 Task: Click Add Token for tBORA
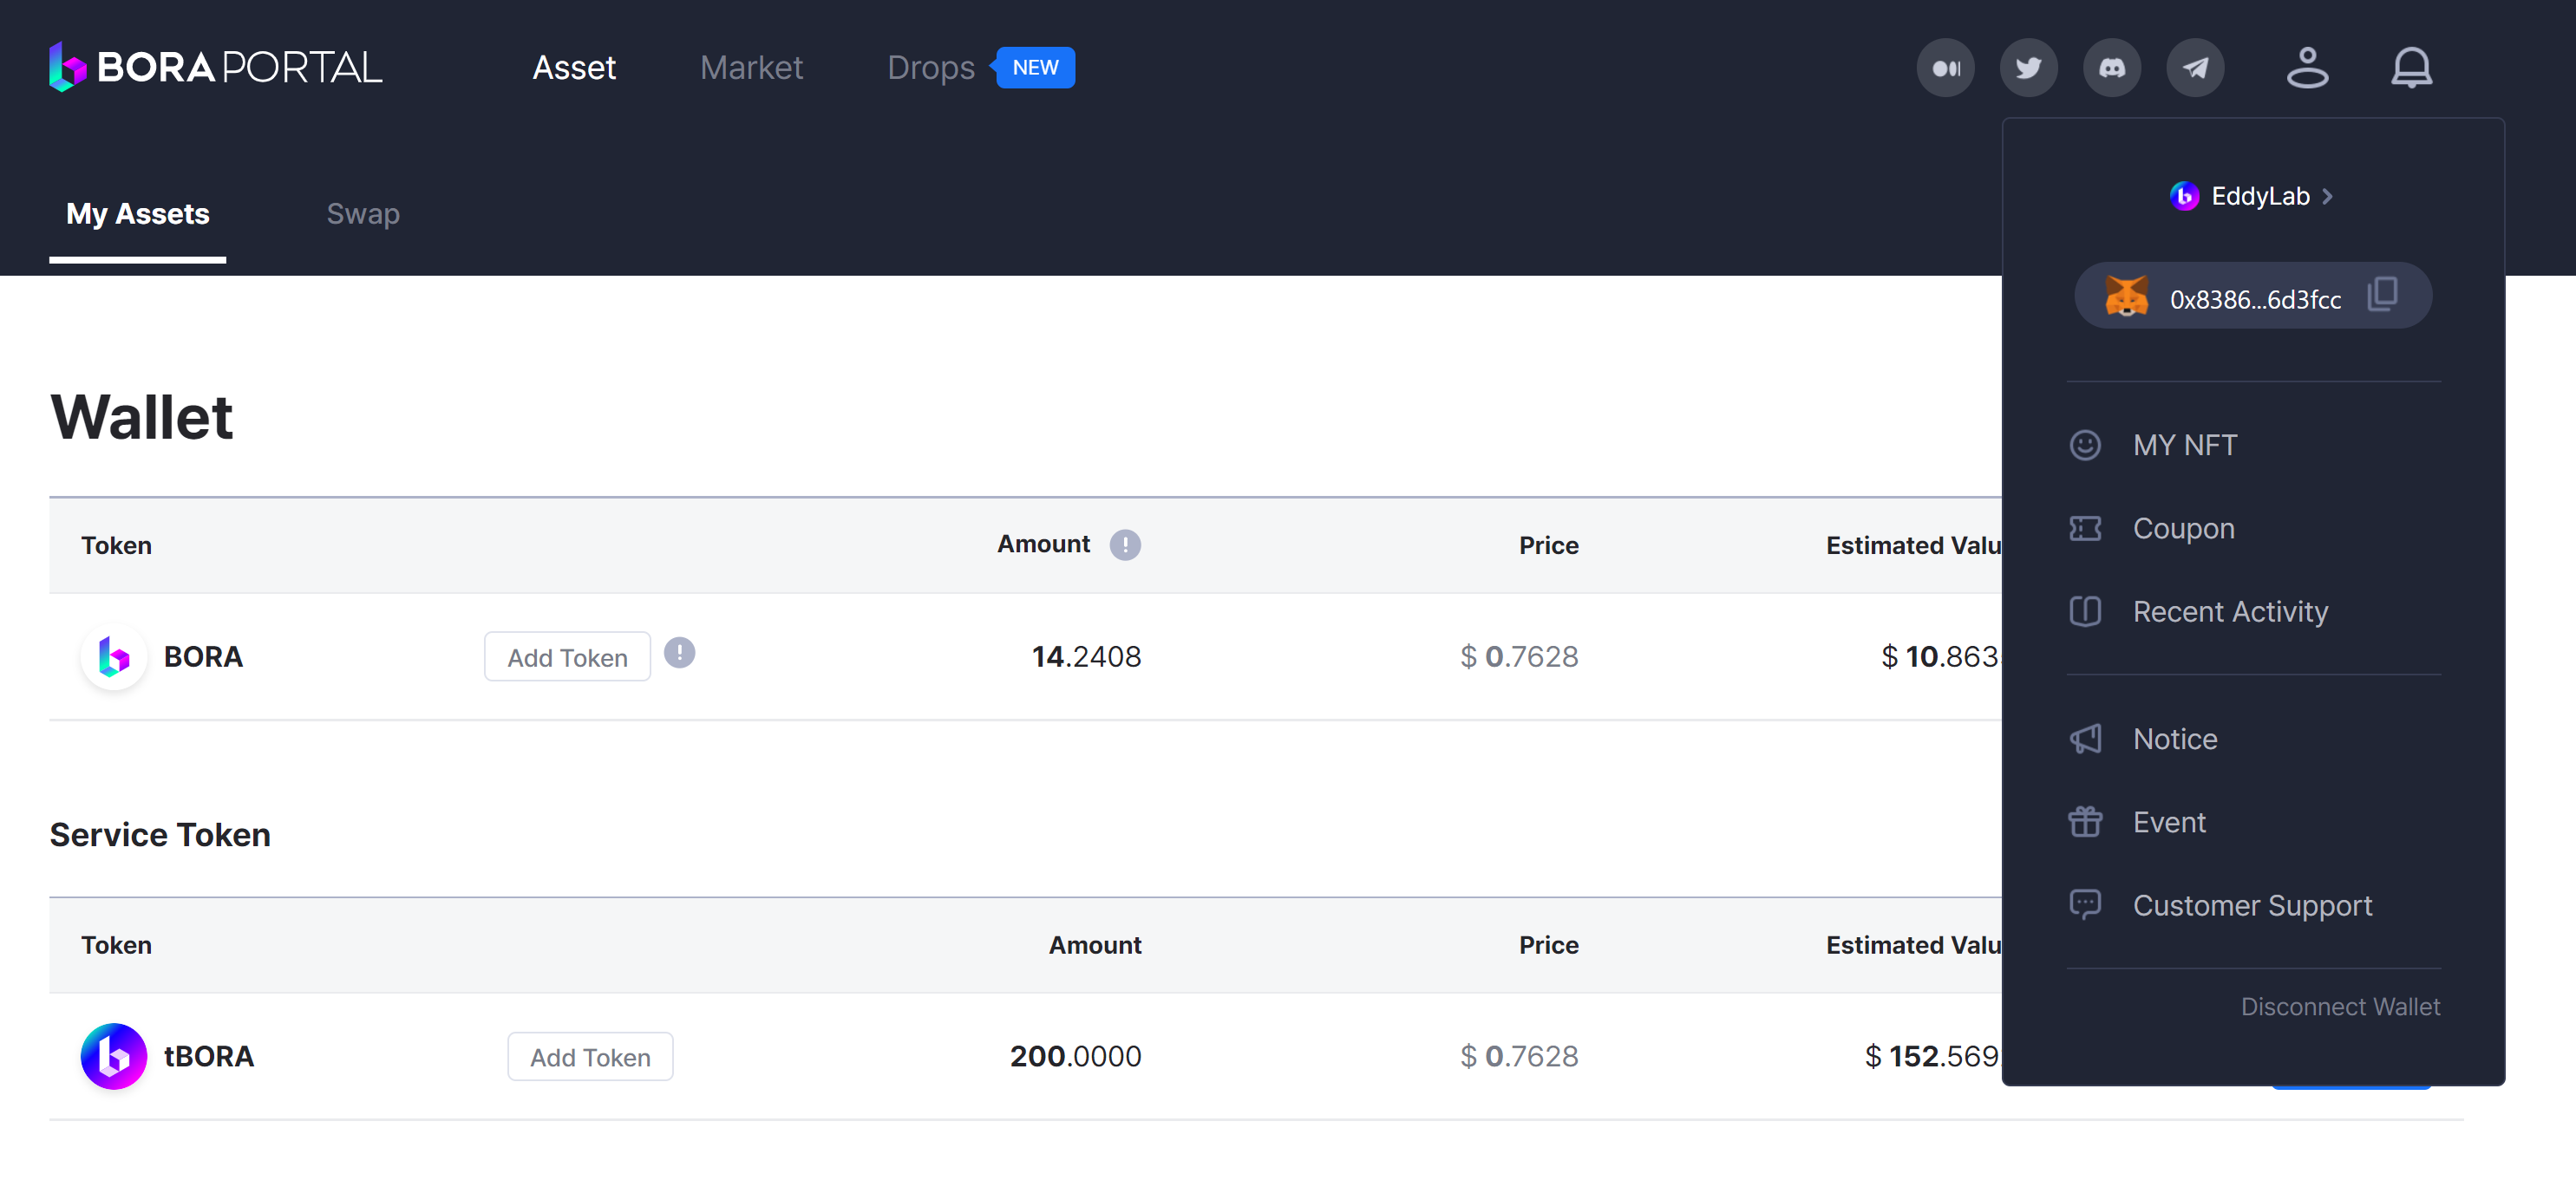(x=590, y=1057)
